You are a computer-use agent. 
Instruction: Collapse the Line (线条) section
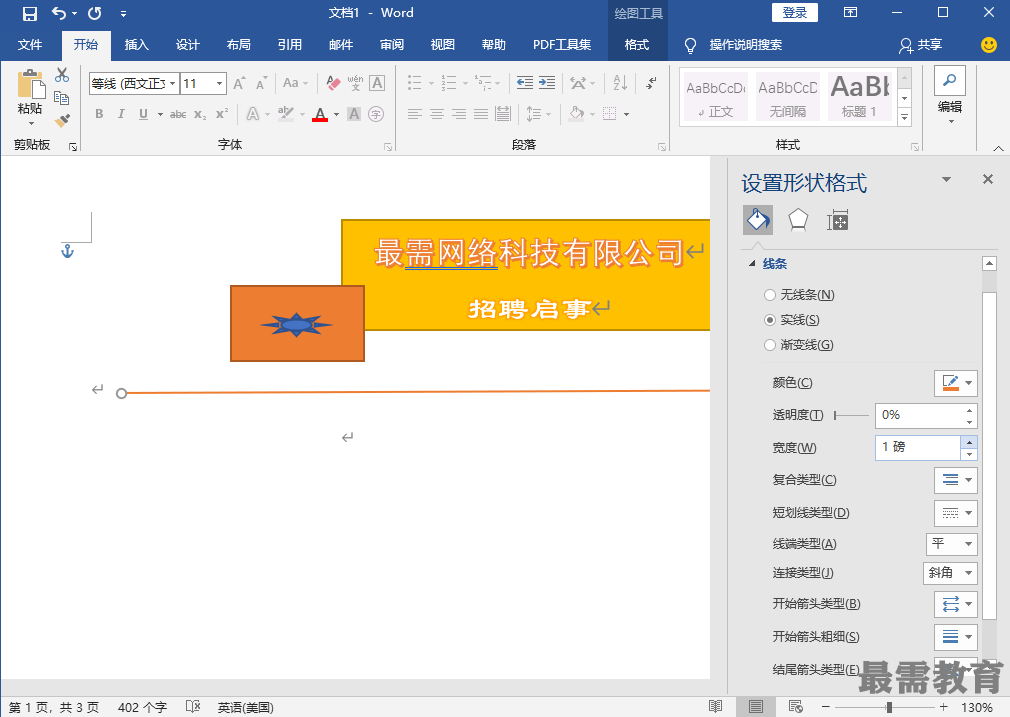752,263
